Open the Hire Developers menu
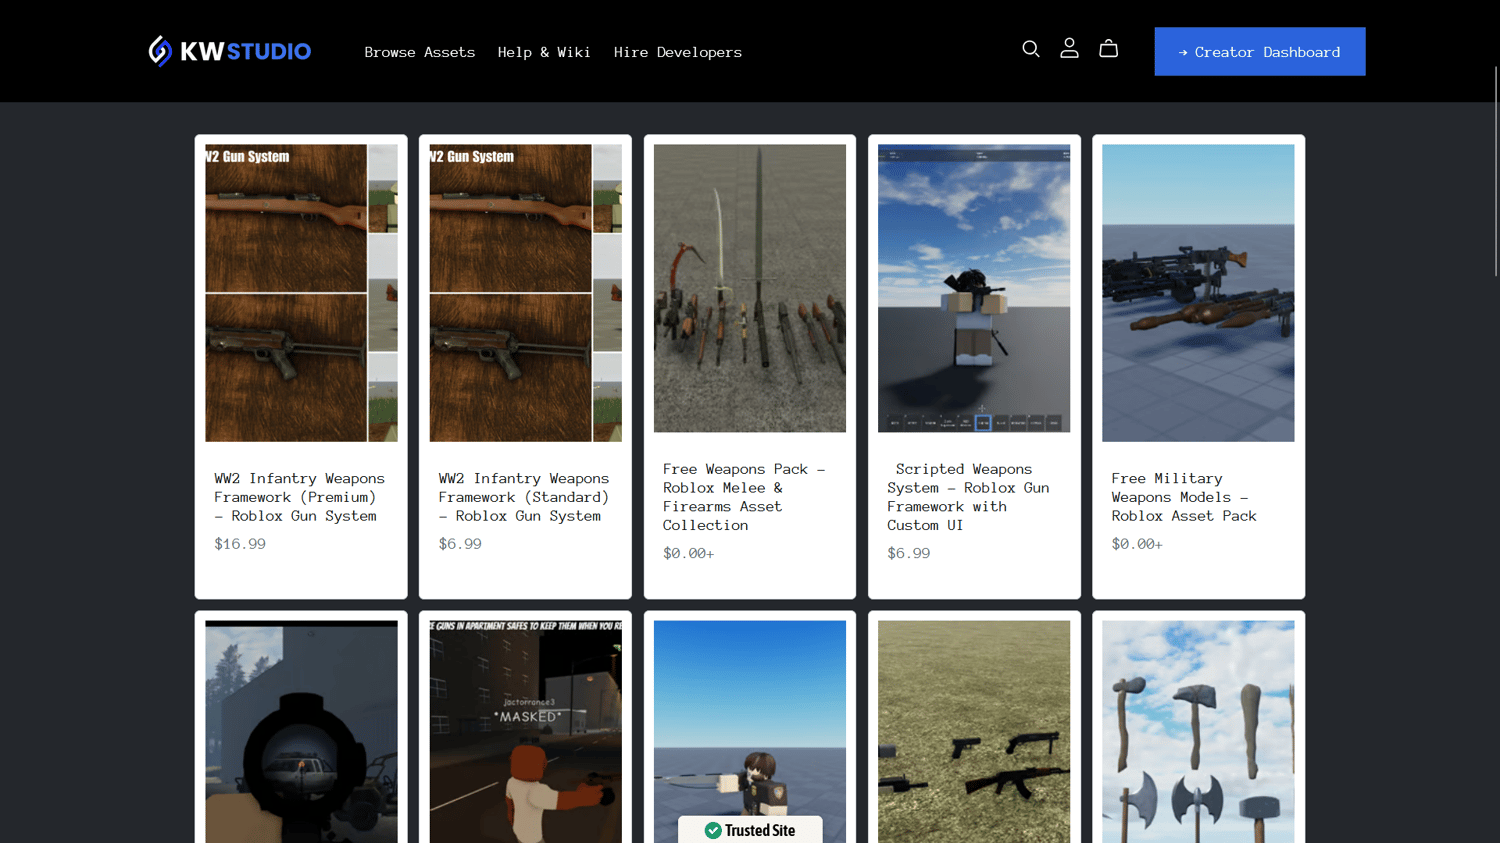Image resolution: width=1500 pixels, height=843 pixels. (678, 52)
